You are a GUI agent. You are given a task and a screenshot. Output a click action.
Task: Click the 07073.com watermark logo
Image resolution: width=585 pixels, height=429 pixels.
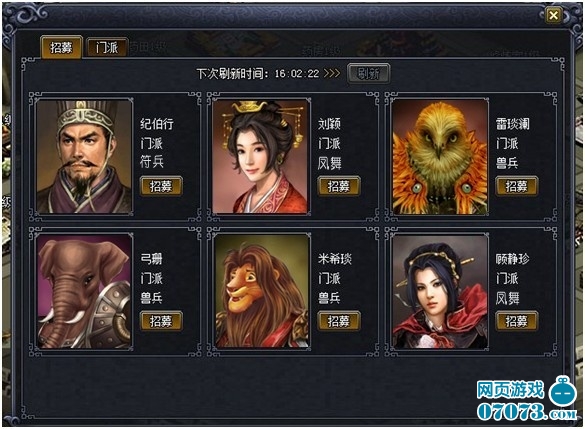click(x=527, y=411)
